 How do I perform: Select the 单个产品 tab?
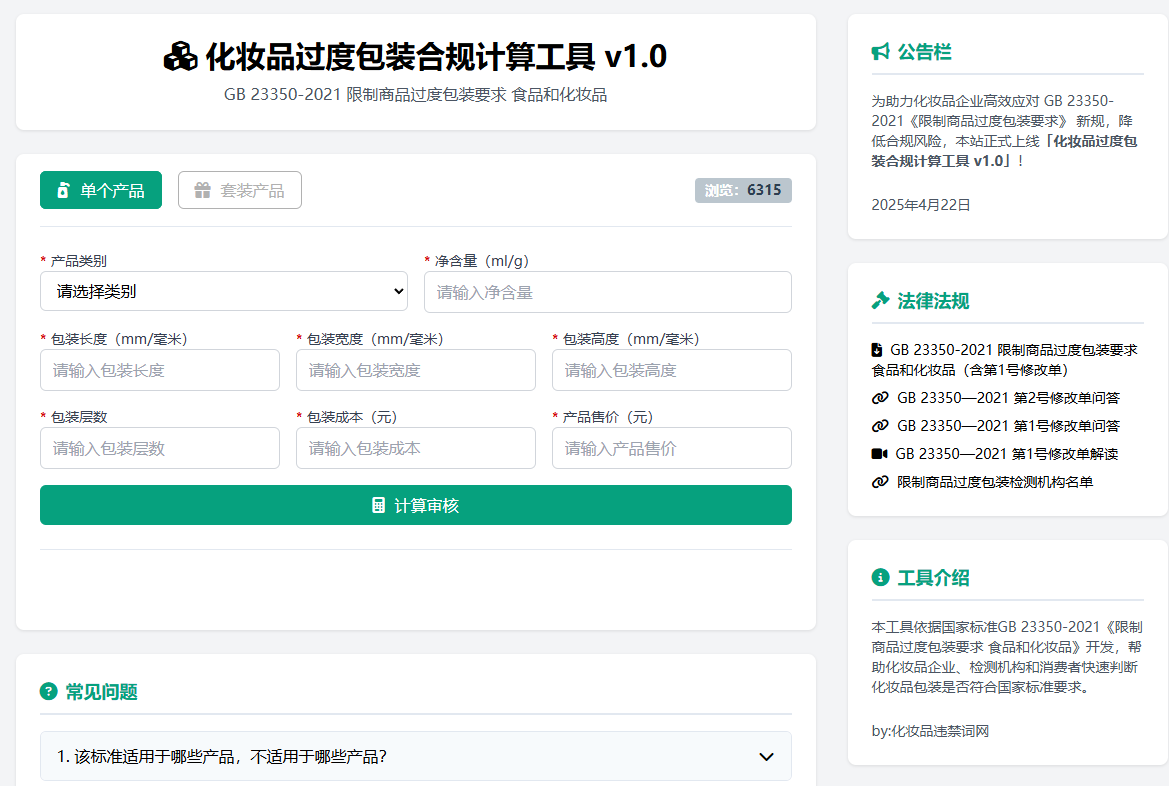pos(100,190)
